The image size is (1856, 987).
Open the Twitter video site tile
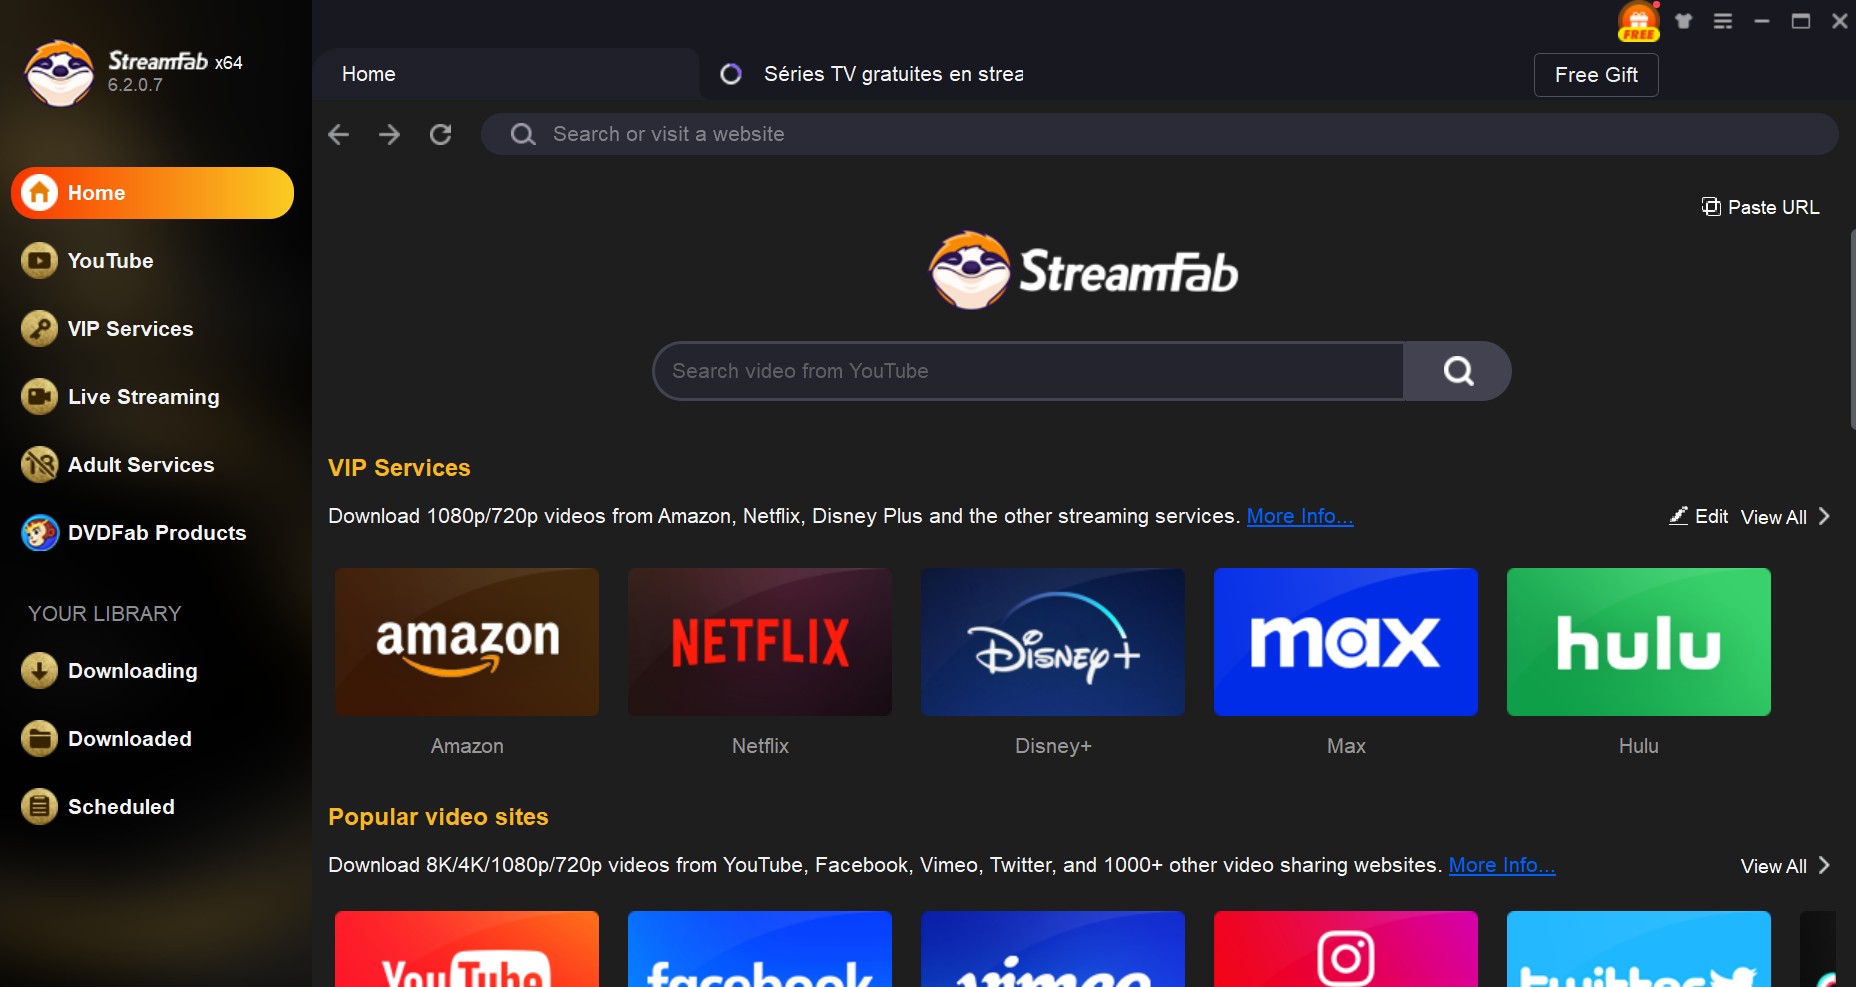pyautogui.click(x=1639, y=949)
